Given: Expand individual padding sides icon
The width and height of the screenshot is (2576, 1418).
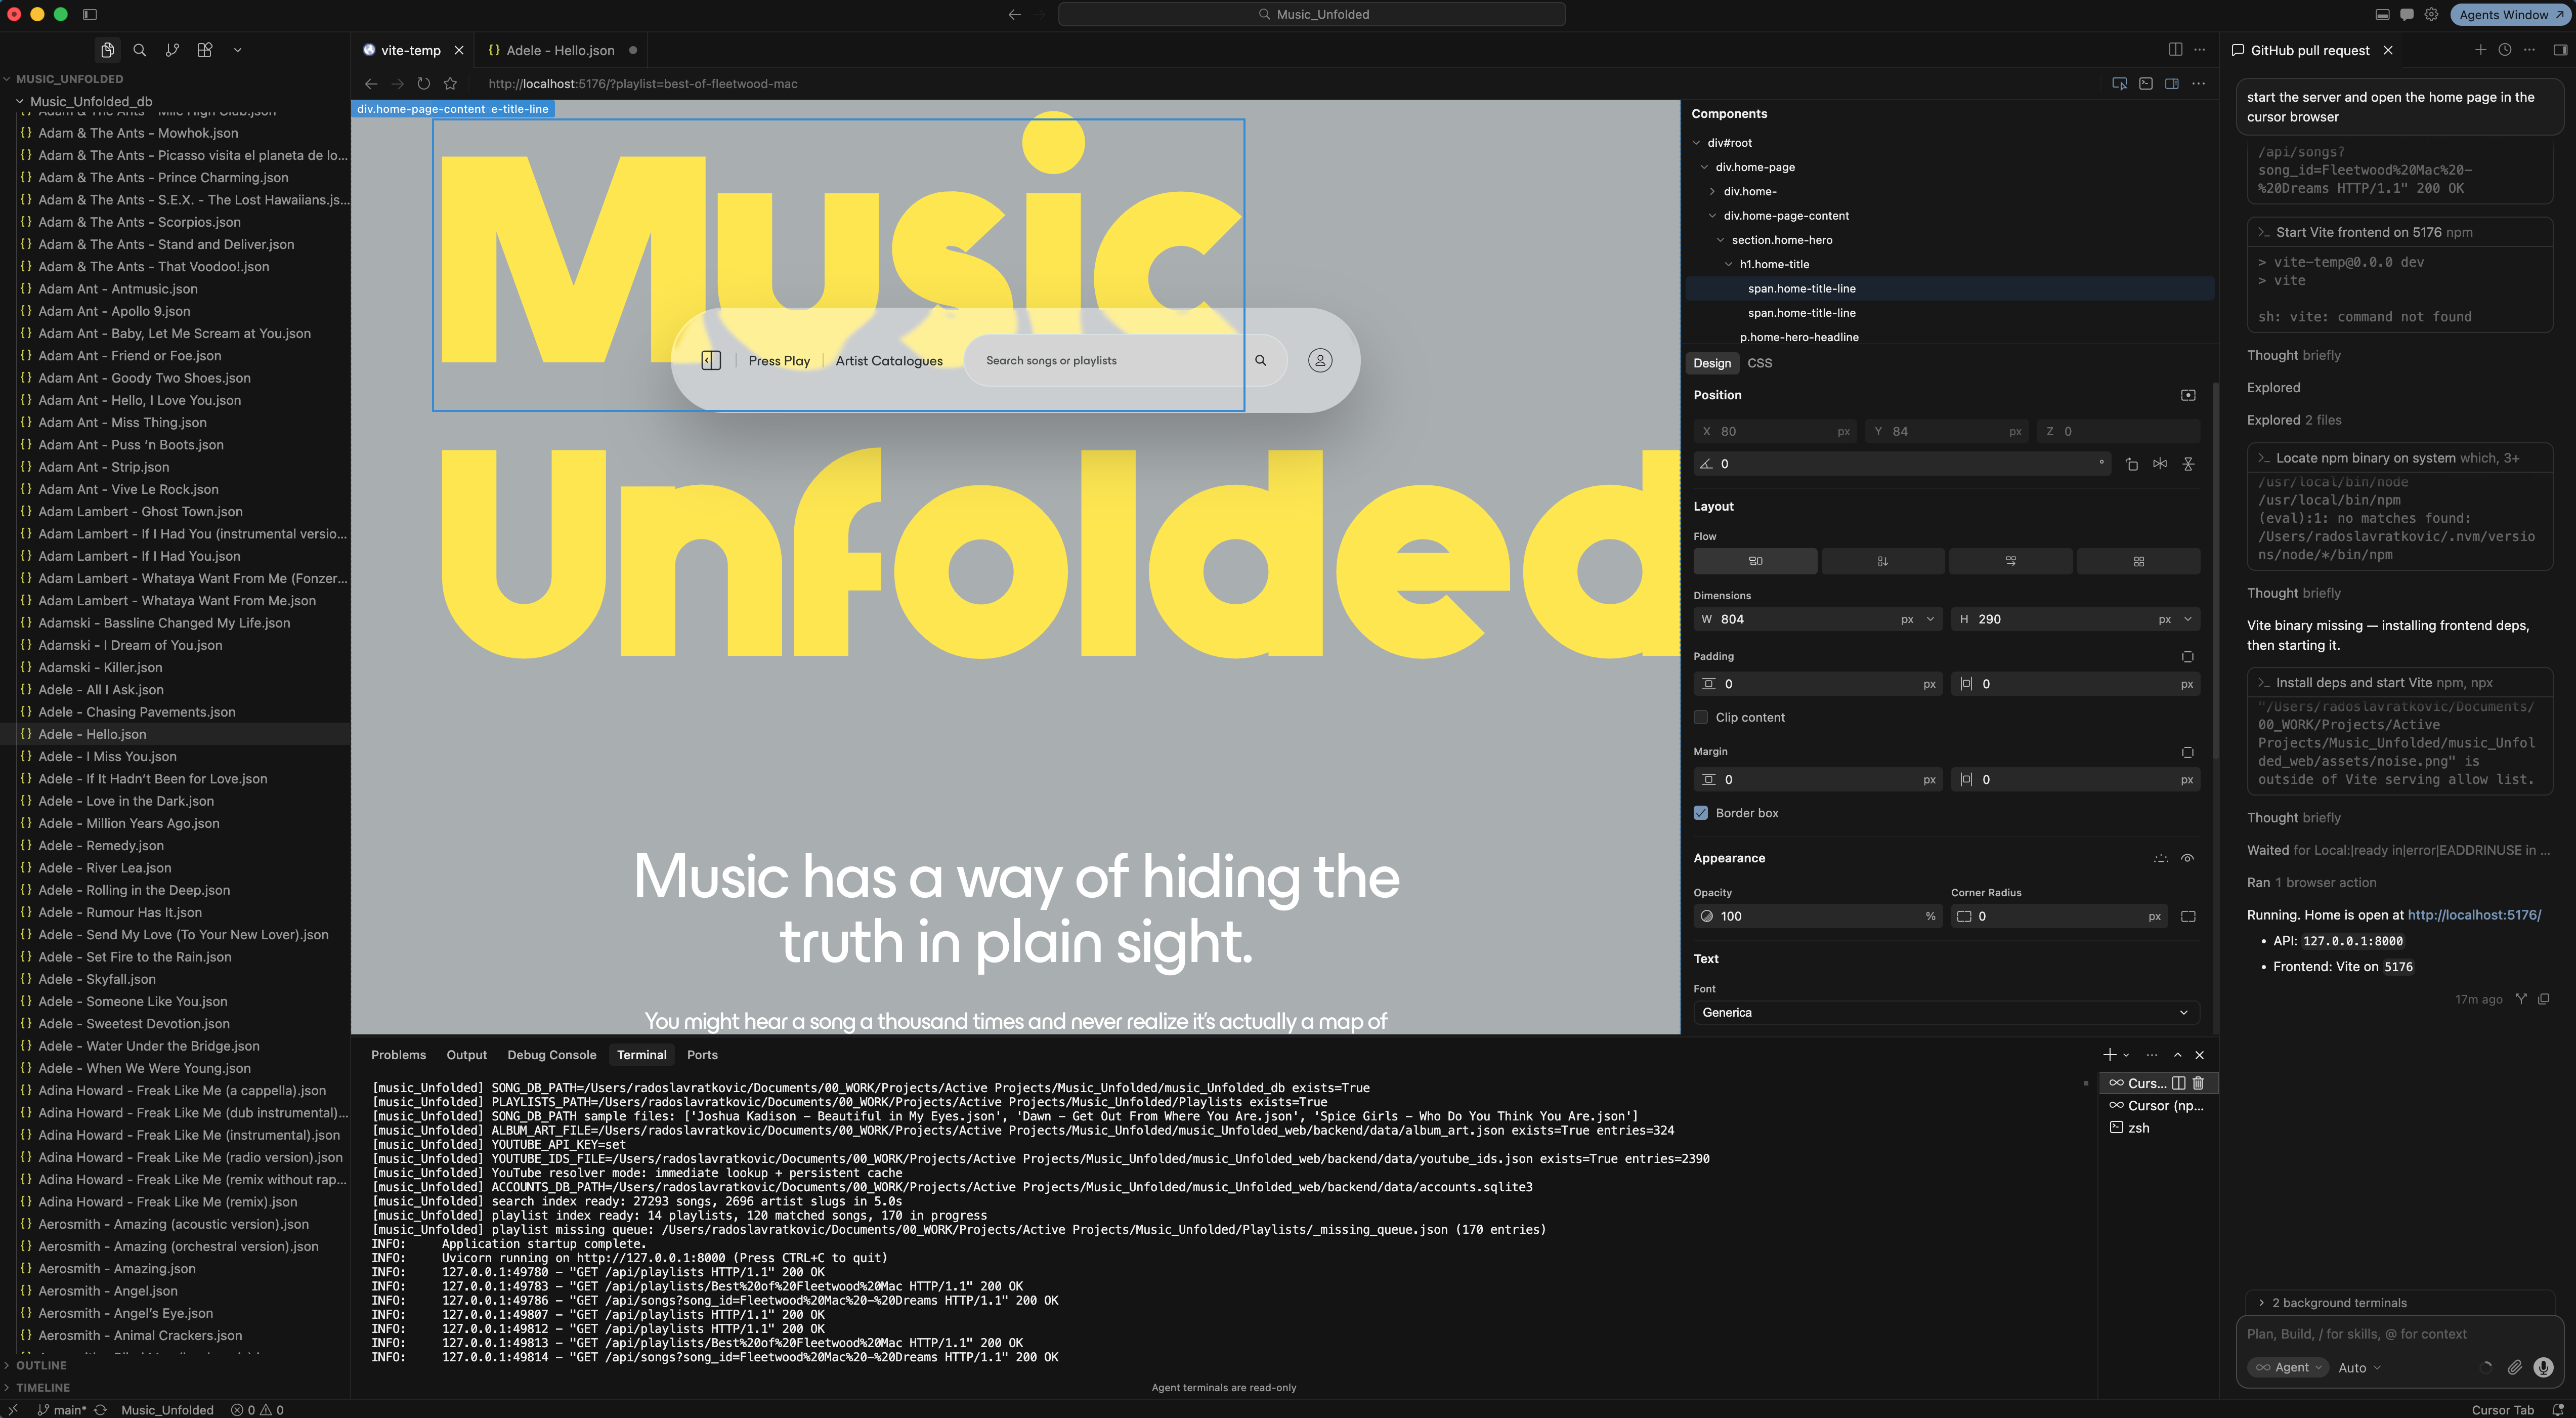Looking at the screenshot, I should coord(2188,657).
